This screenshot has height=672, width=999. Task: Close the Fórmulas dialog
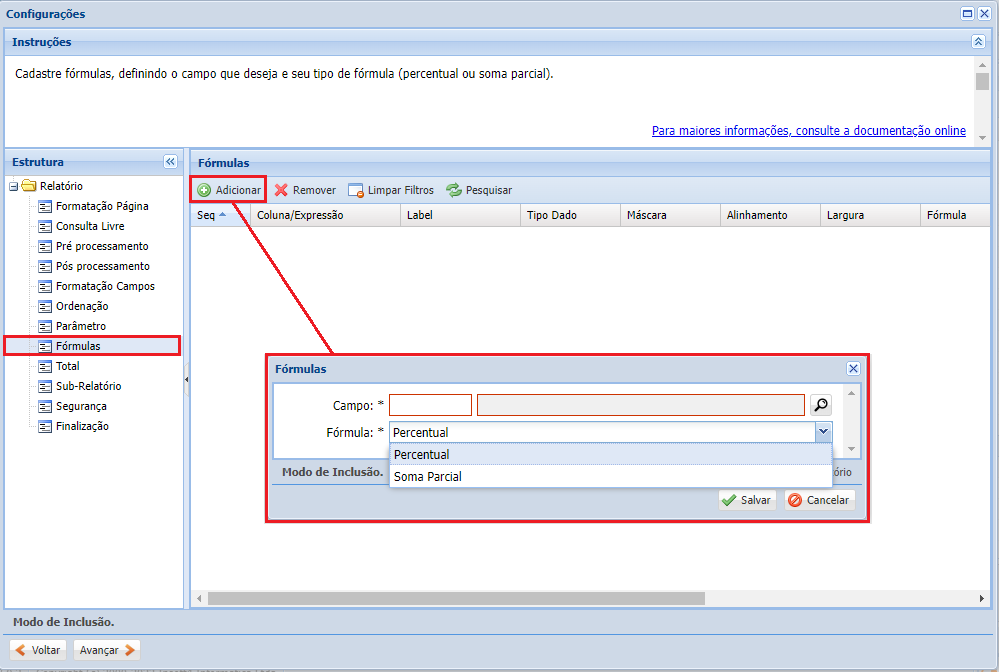coord(853,368)
